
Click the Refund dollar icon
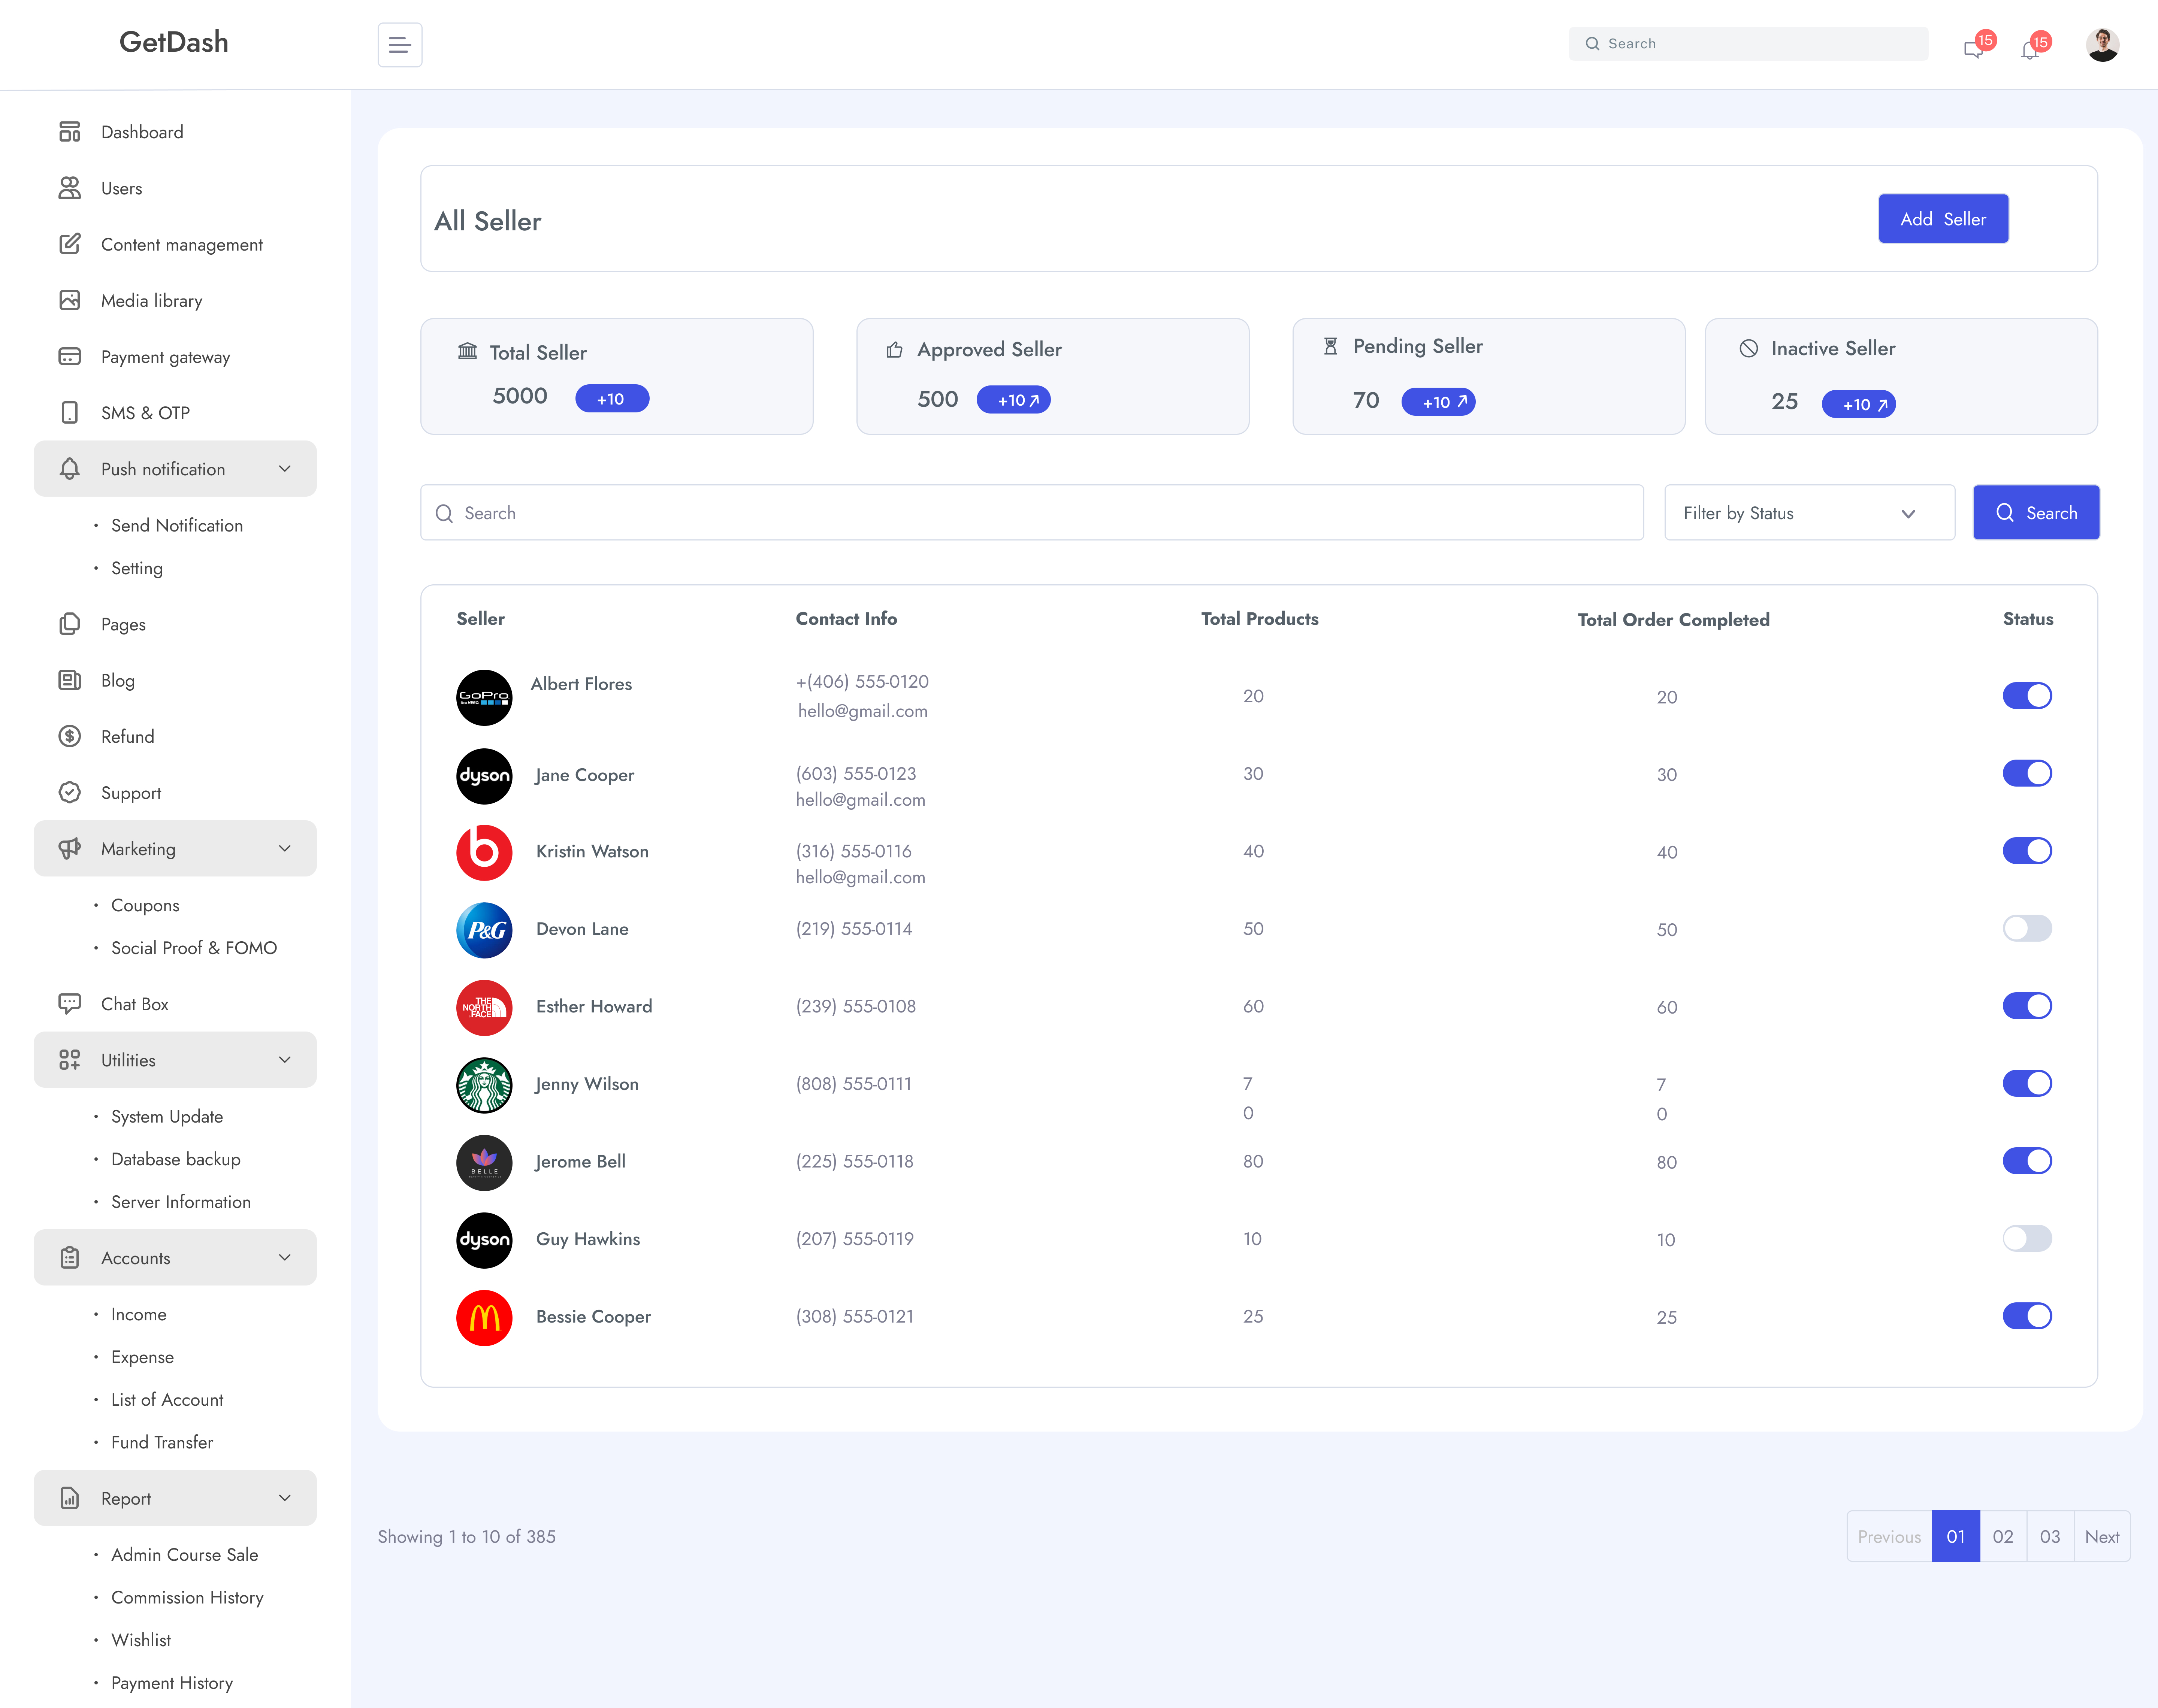point(69,736)
